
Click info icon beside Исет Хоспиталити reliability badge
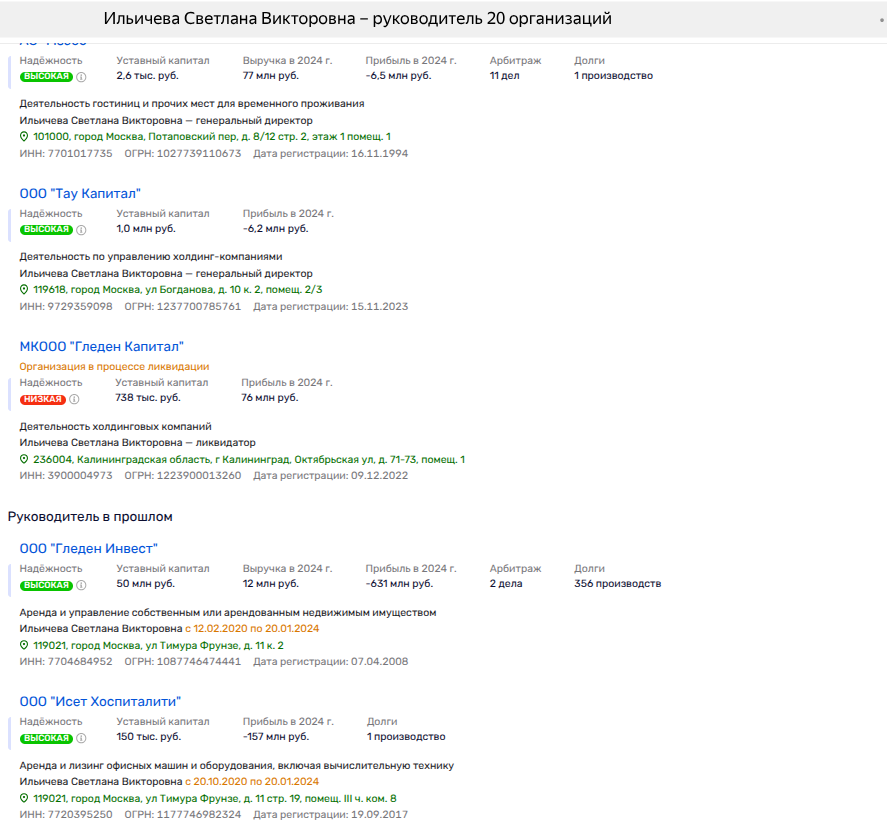click(x=82, y=739)
